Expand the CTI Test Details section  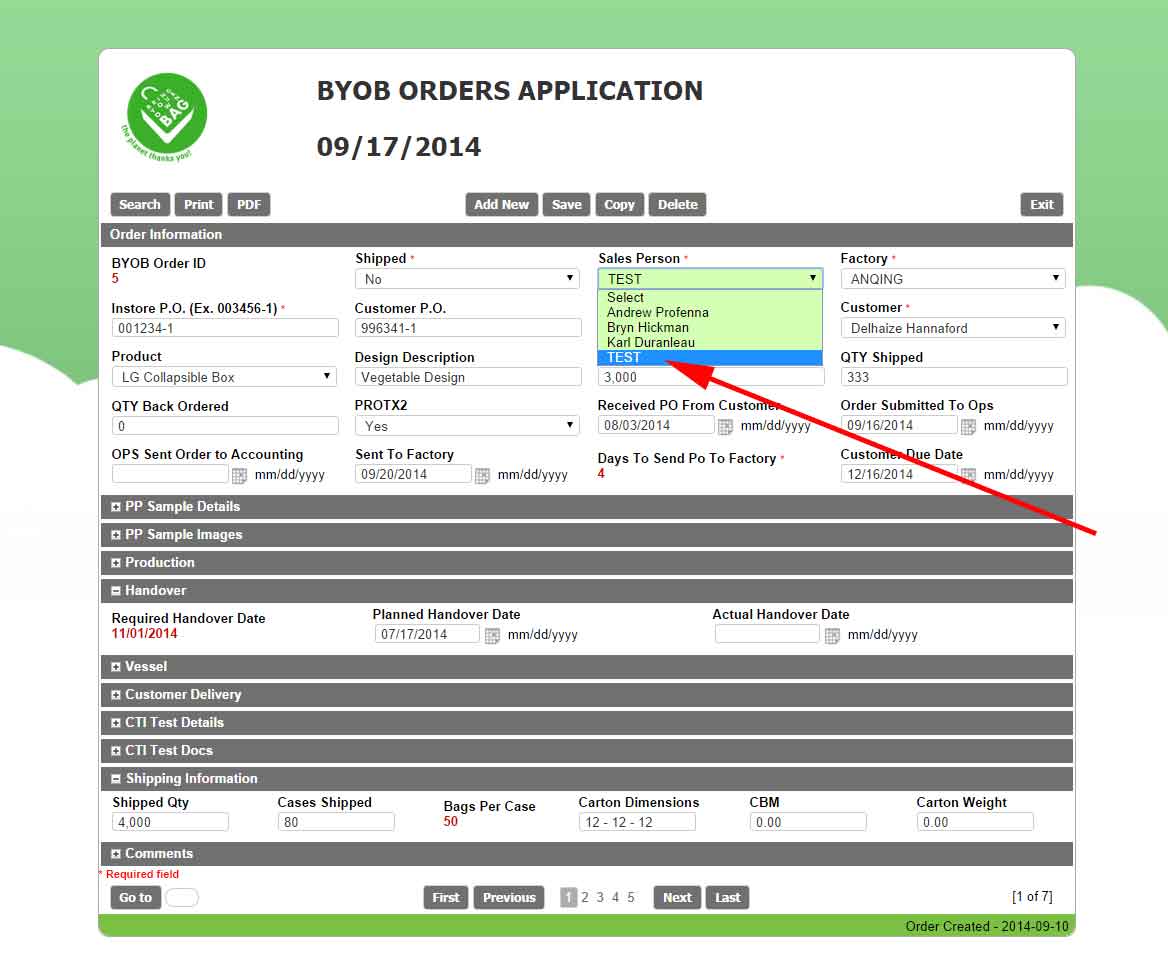(x=115, y=723)
